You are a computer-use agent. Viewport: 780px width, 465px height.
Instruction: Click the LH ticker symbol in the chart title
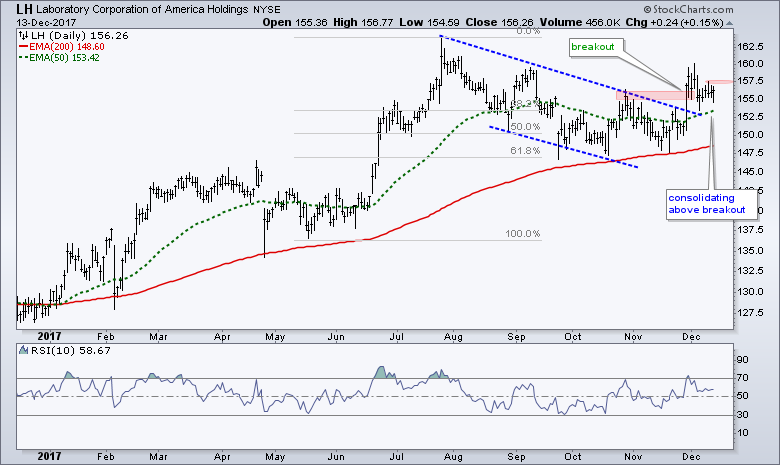[24, 9]
